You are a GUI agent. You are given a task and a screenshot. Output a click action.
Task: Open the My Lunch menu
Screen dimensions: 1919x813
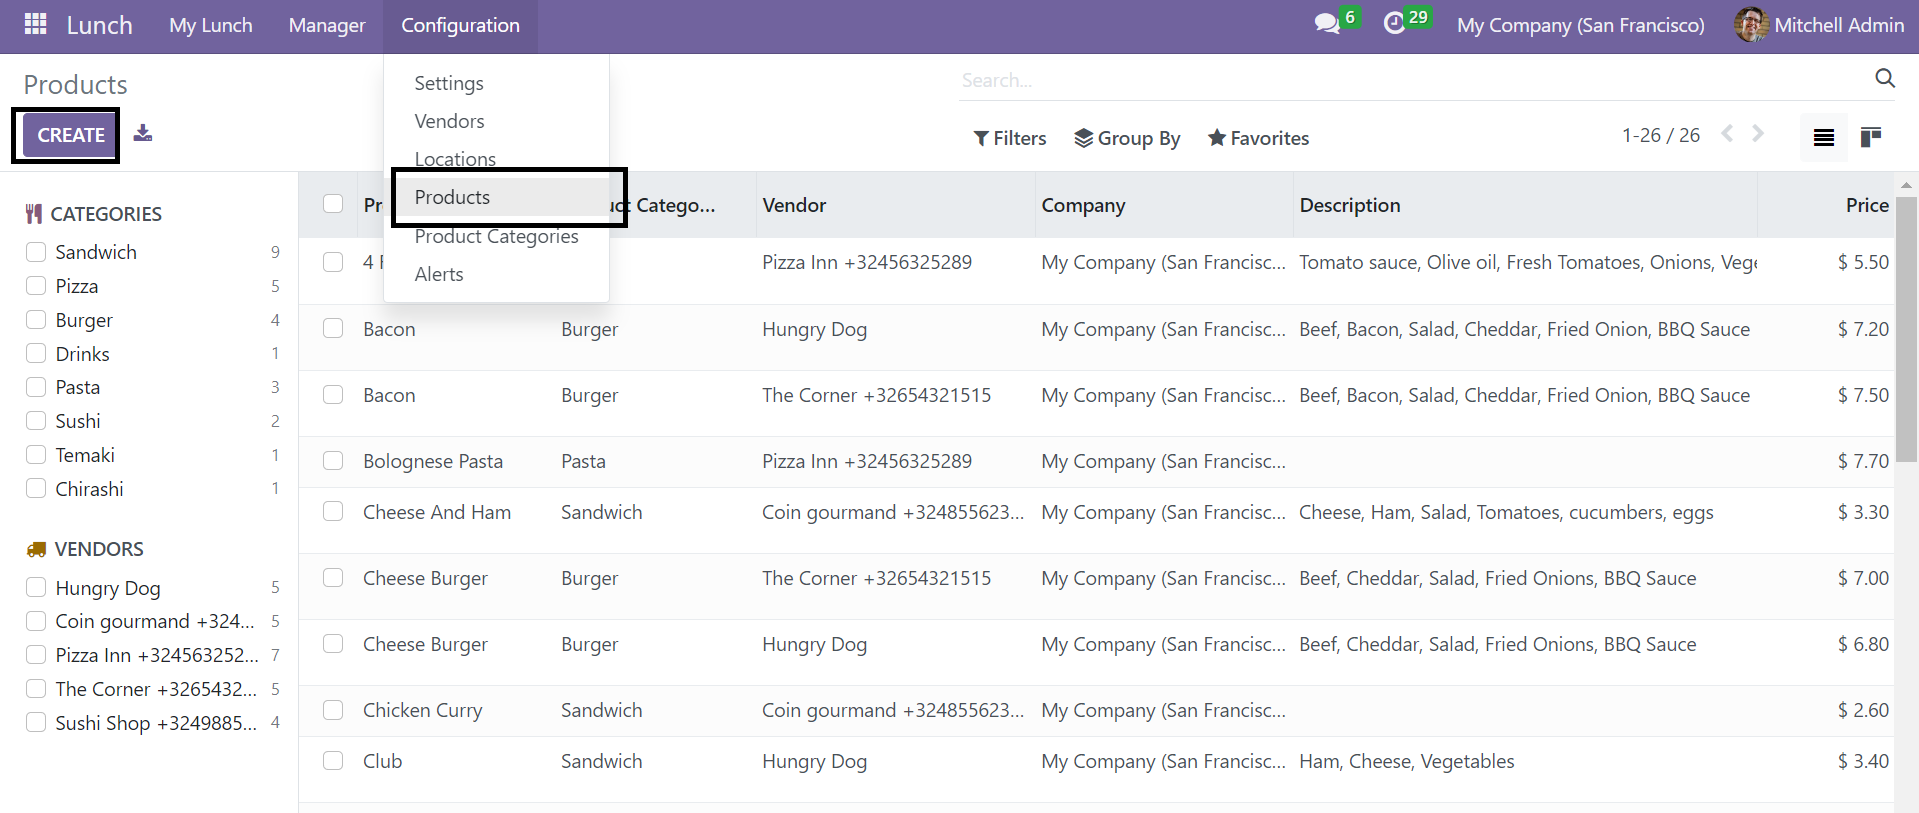pyautogui.click(x=211, y=25)
